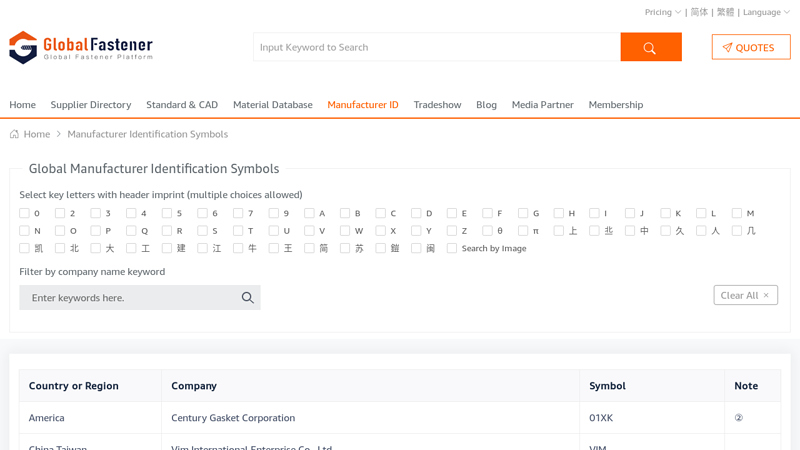Enable the letter Z checkbox
Screen dimensions: 800x450
[452, 231]
